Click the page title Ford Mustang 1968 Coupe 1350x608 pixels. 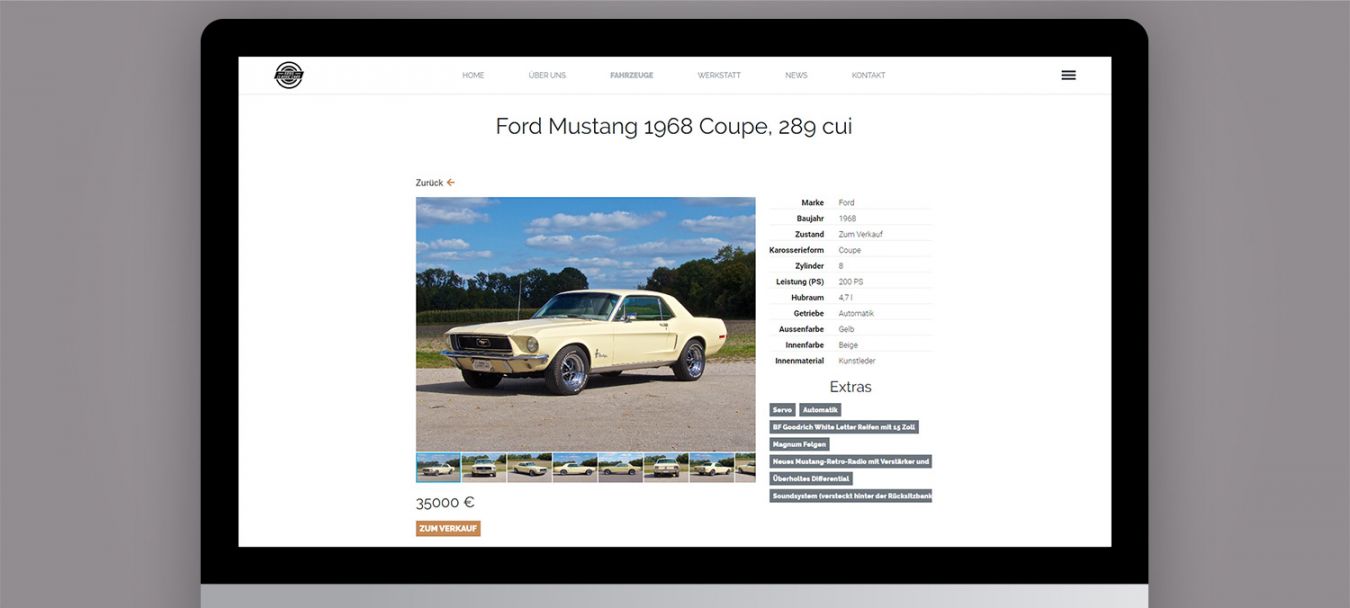click(674, 127)
